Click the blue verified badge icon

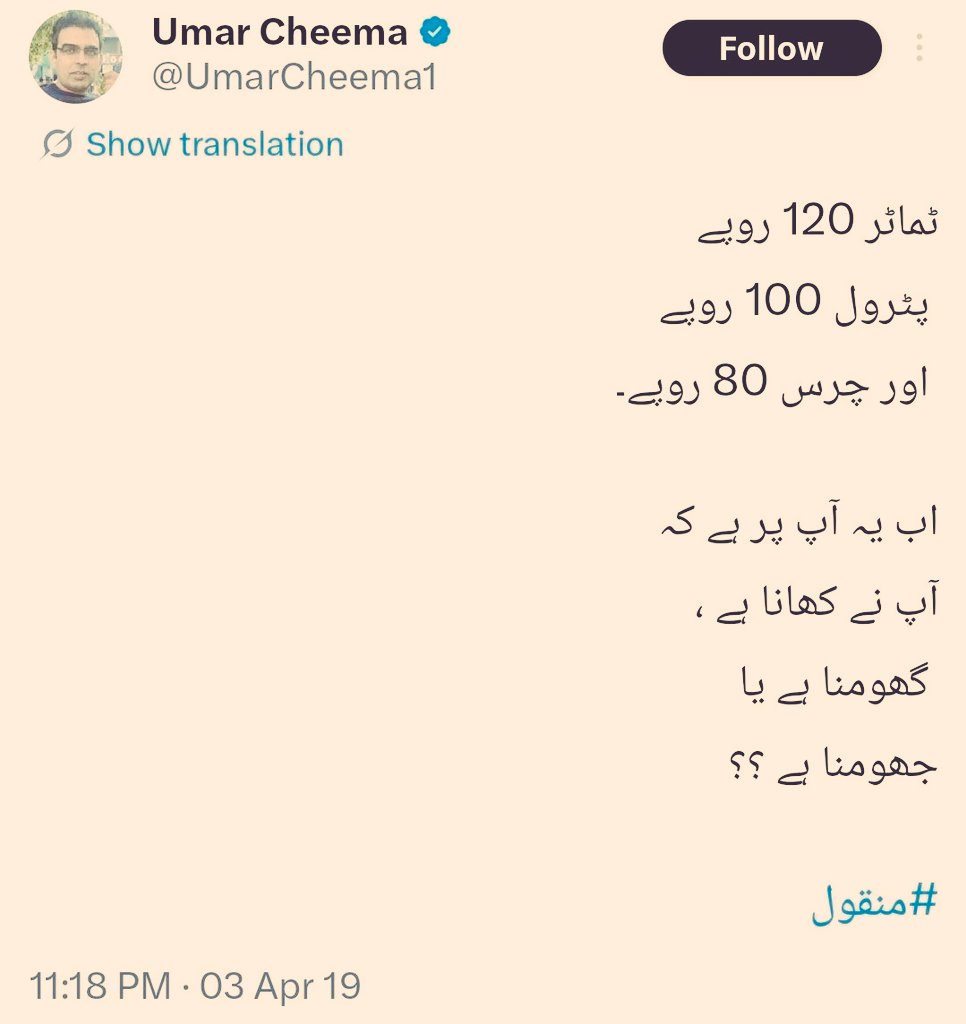[435, 32]
